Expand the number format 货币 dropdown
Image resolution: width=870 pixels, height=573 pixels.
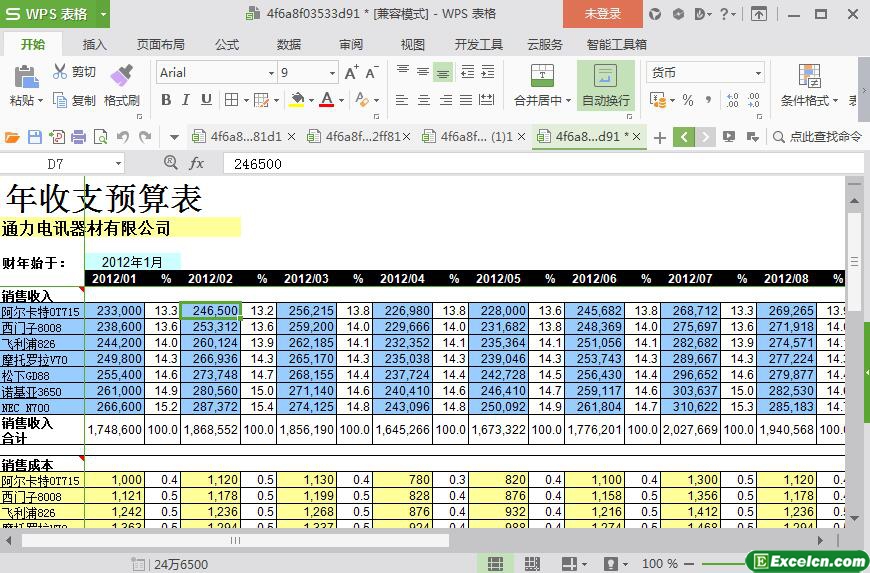pos(758,73)
